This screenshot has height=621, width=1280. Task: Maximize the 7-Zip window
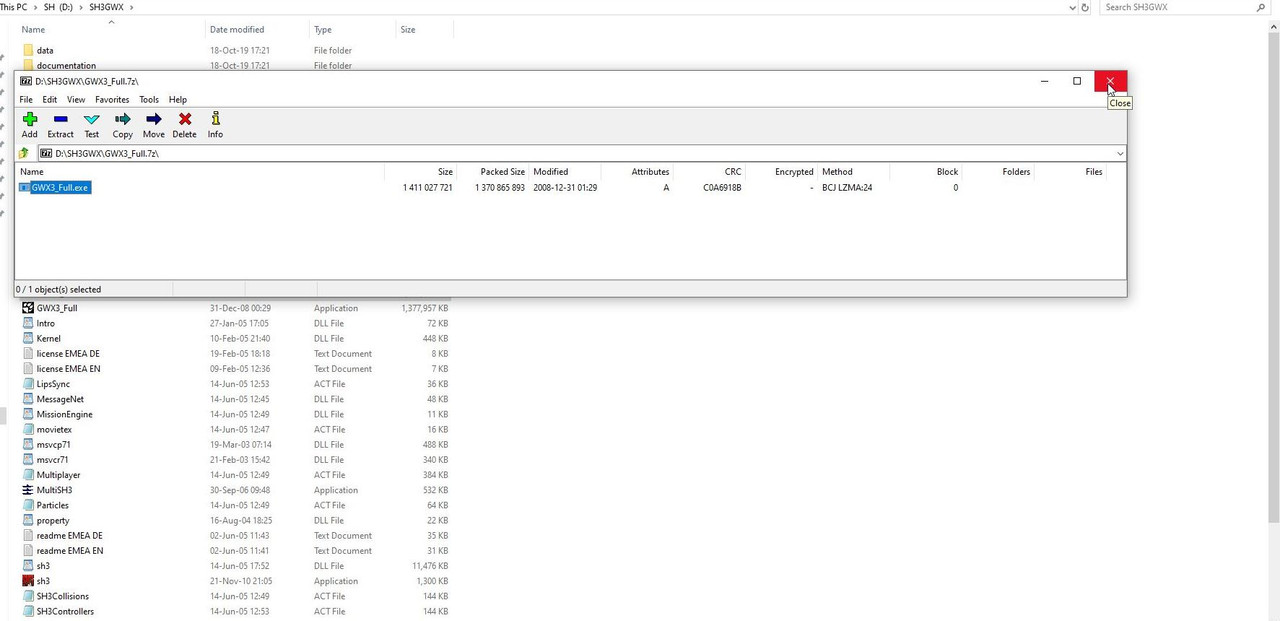tap(1077, 81)
